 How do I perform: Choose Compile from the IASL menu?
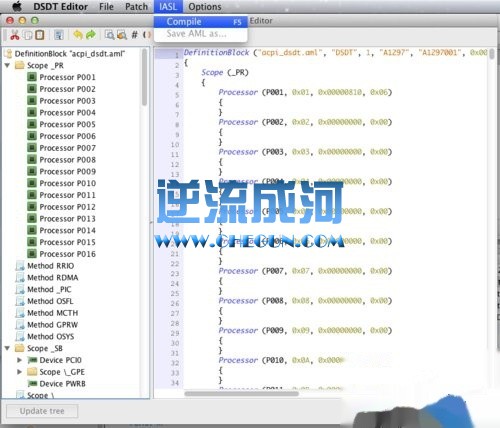200,22
